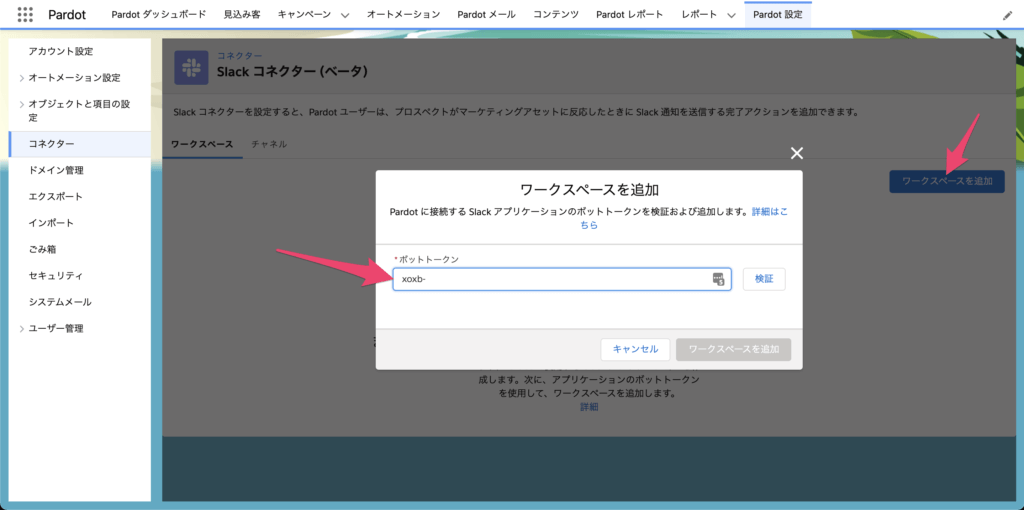Expand the レポート dropdown chevron
Screen dimensions: 1024x510
[731, 15]
